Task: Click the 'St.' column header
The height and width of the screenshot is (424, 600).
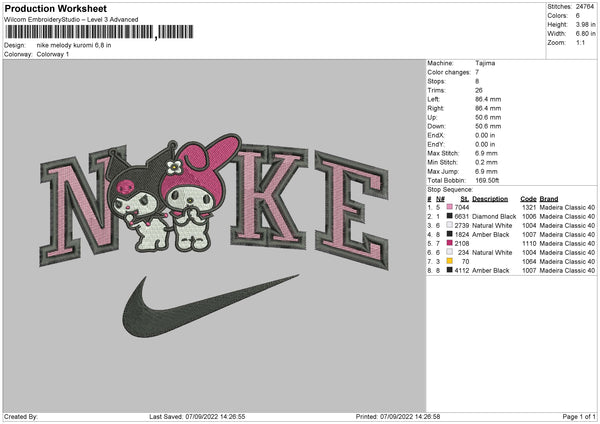Action: (465, 199)
